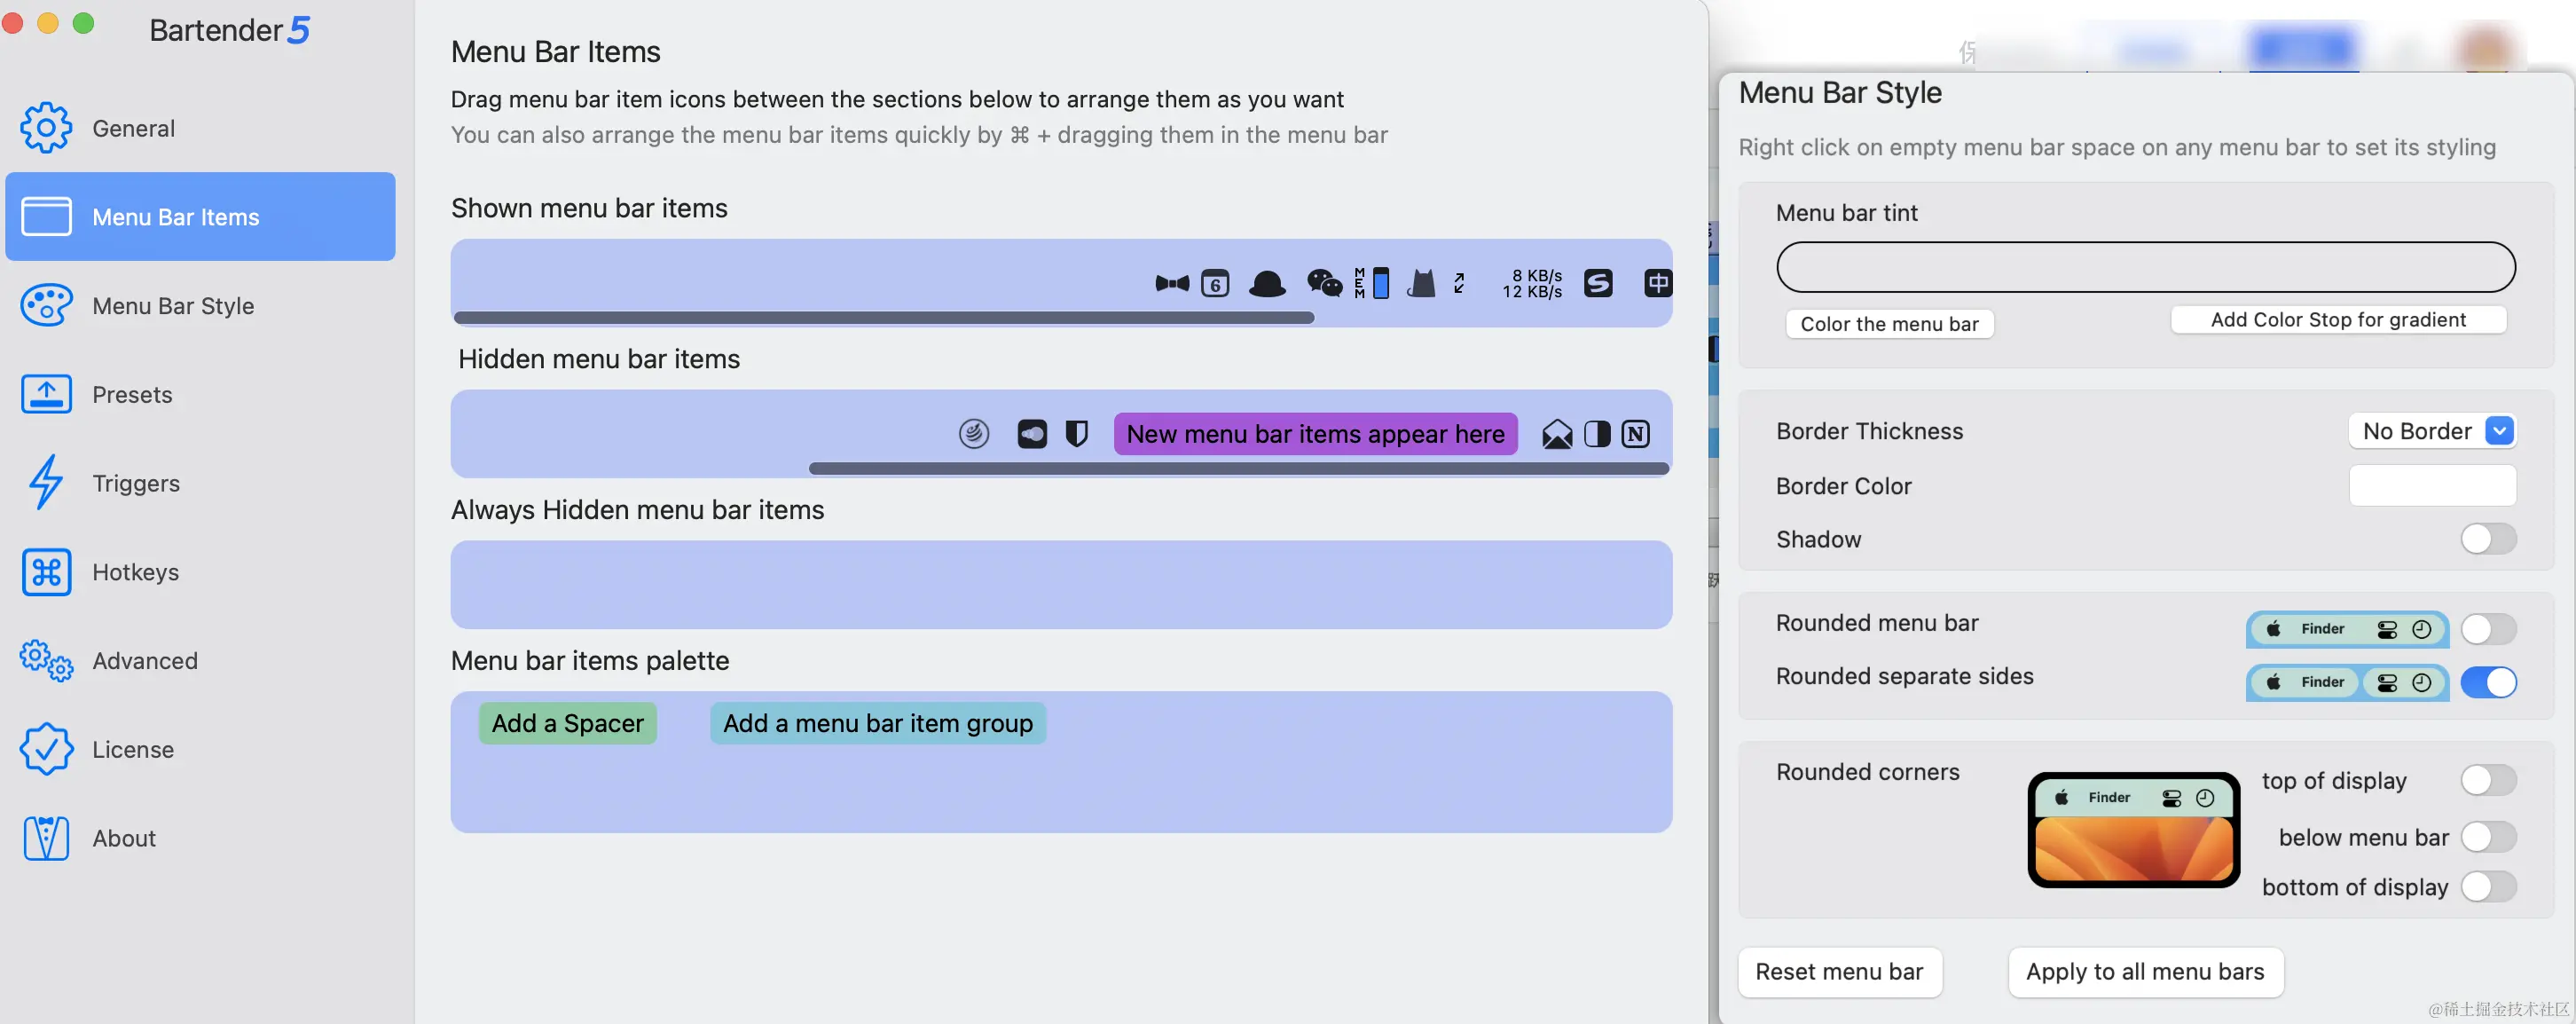Open the Hotkeys settings section
The width and height of the screenshot is (2576, 1024).
pyautogui.click(x=136, y=571)
